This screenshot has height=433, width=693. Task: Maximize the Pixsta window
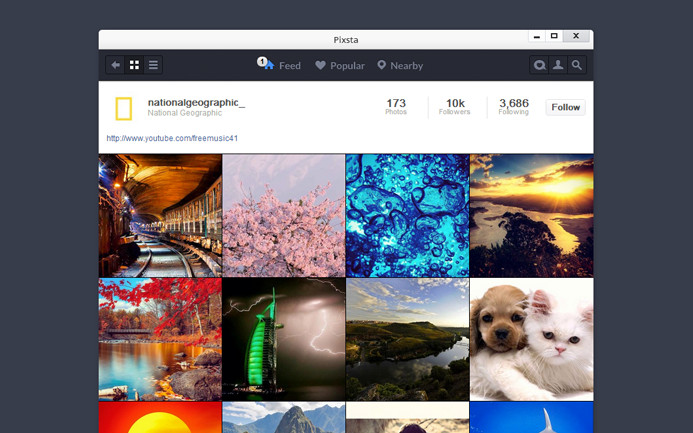[x=554, y=36]
